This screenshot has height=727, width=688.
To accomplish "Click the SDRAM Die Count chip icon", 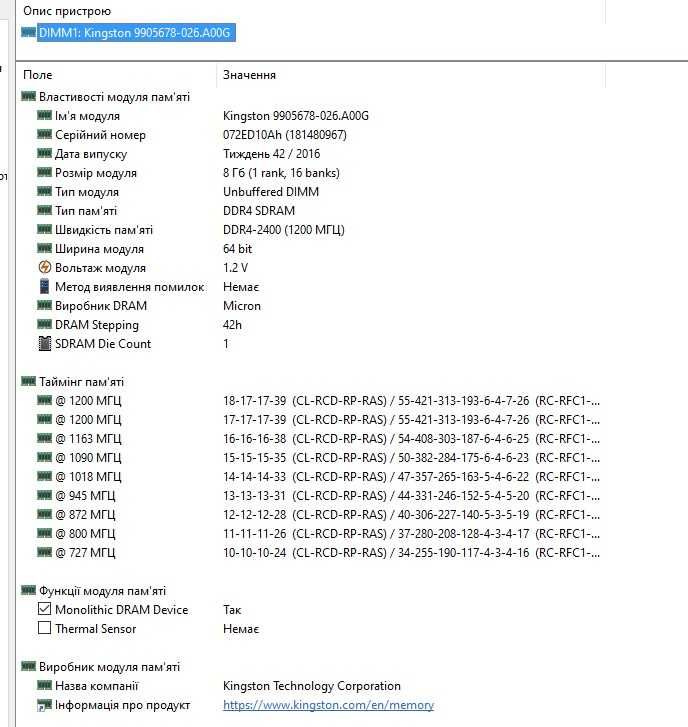I will [x=45, y=344].
